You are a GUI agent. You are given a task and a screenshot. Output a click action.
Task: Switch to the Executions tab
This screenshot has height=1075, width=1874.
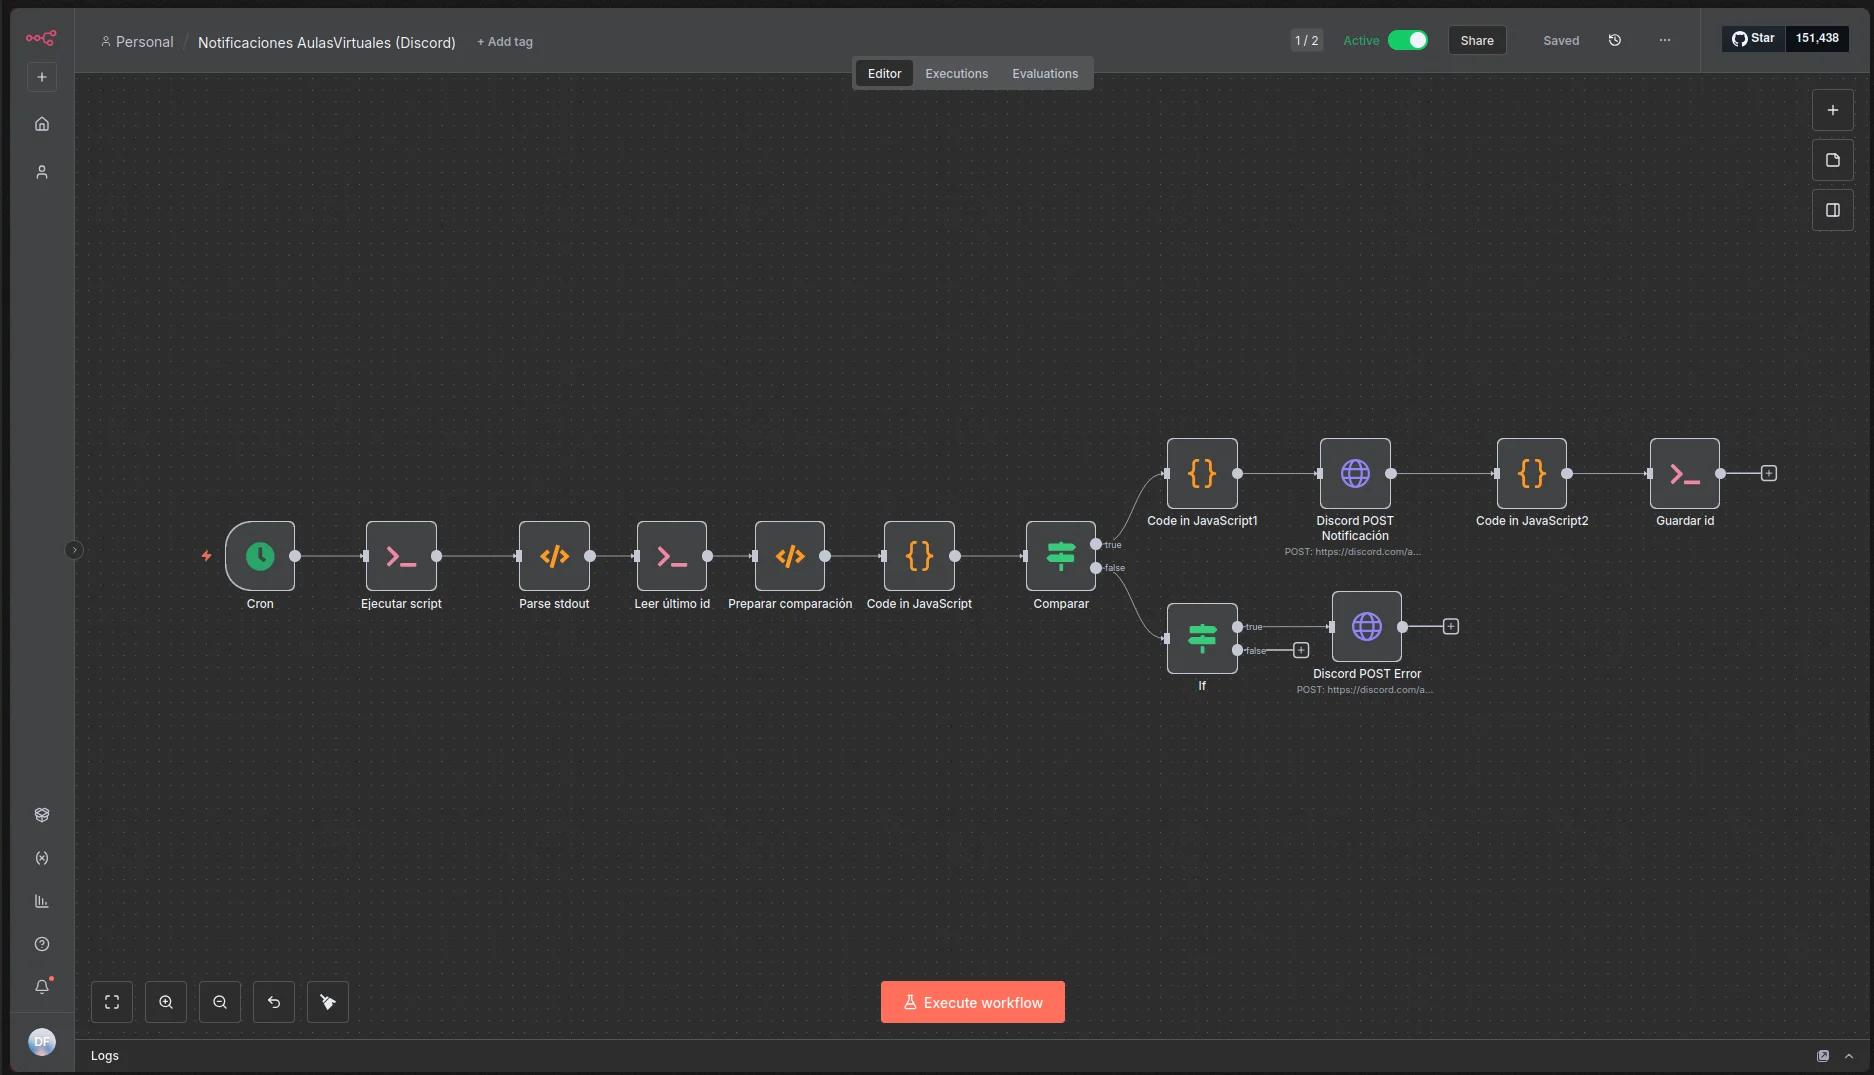tap(955, 73)
